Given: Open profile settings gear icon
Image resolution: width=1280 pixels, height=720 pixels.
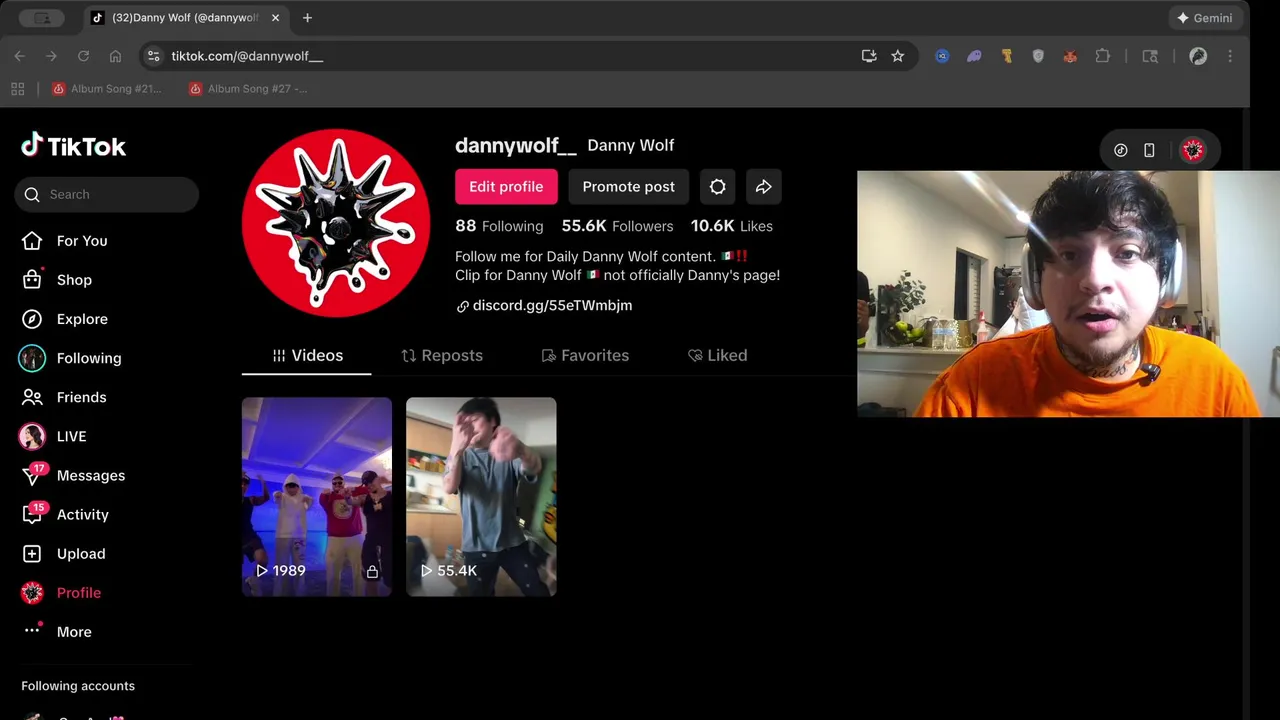Looking at the screenshot, I should click(x=718, y=187).
